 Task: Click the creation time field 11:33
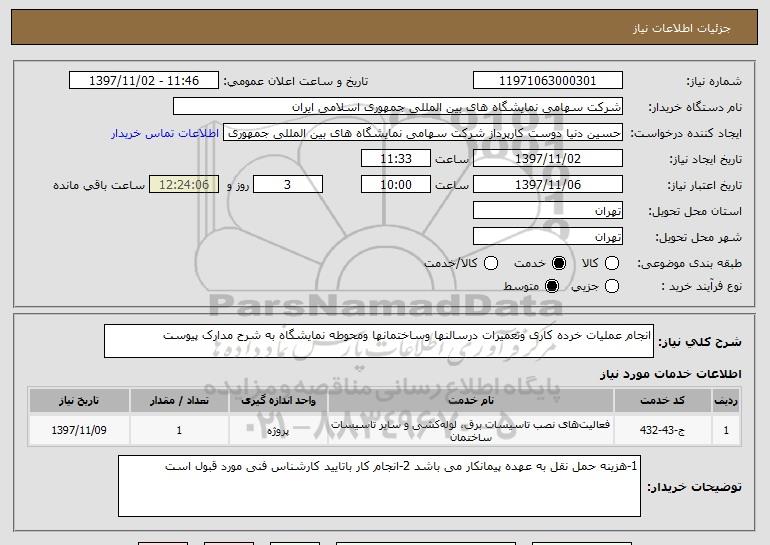click(x=396, y=159)
